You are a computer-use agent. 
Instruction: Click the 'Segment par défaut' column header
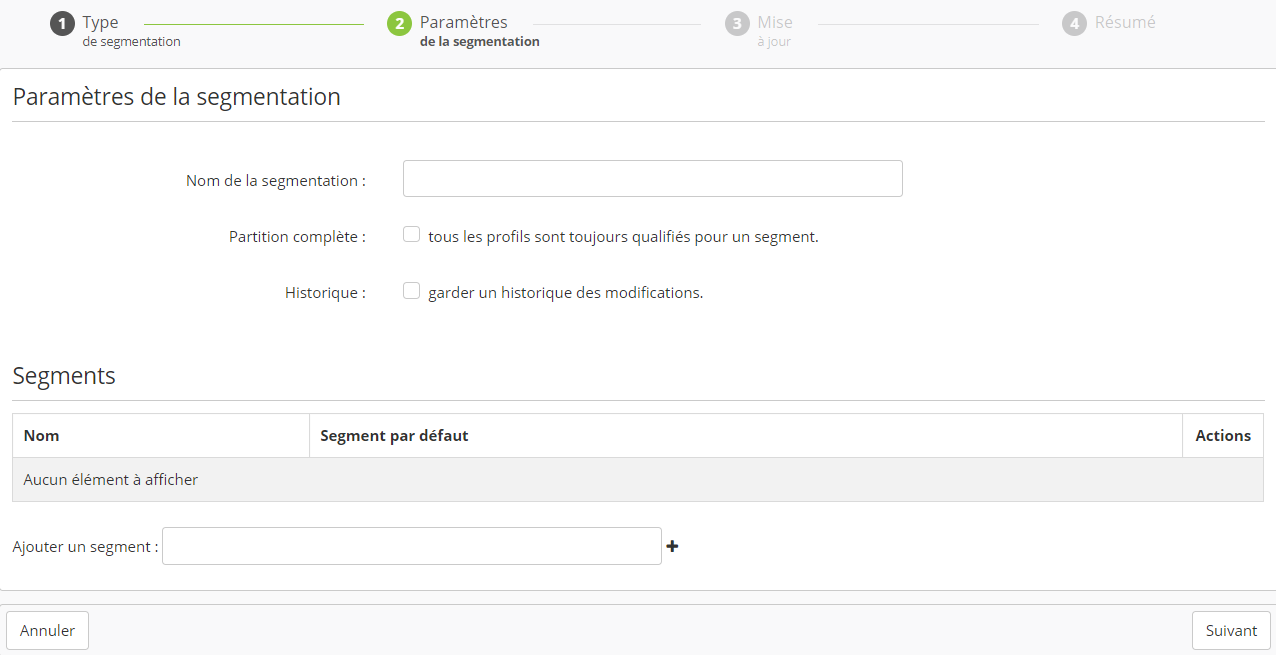(x=394, y=436)
